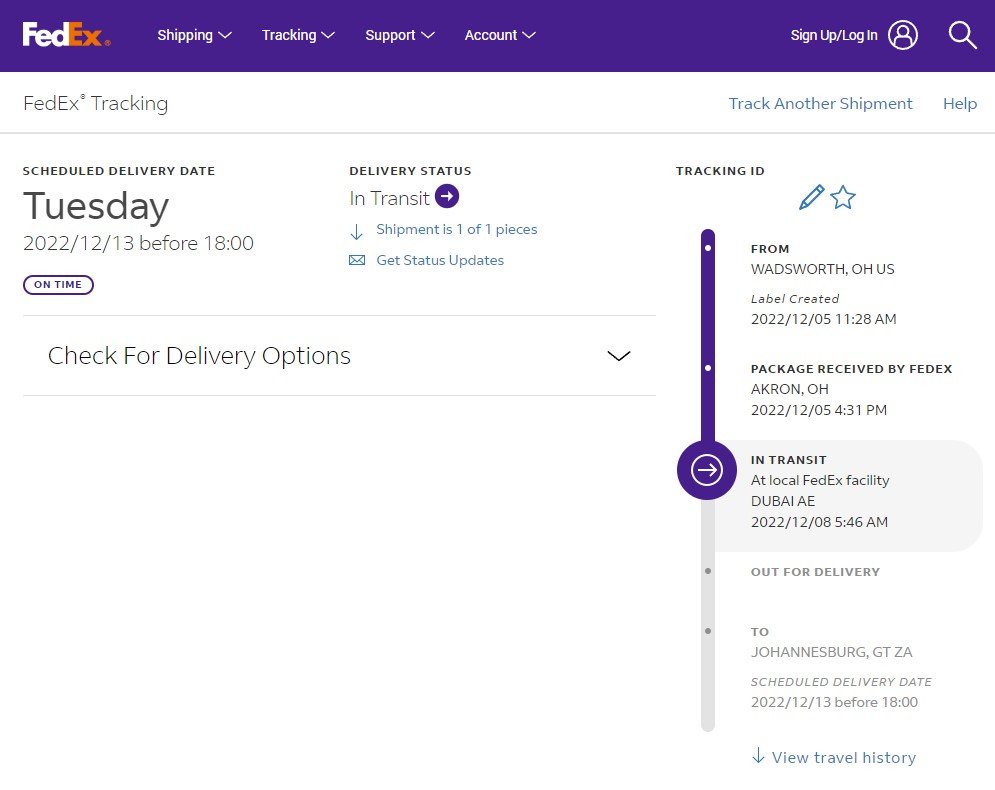Click the In Transit delivery status text

[390, 199]
